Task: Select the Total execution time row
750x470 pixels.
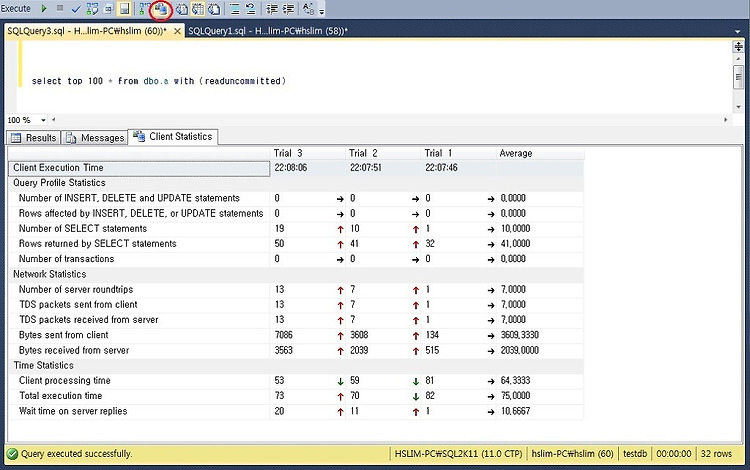Action: coord(296,396)
